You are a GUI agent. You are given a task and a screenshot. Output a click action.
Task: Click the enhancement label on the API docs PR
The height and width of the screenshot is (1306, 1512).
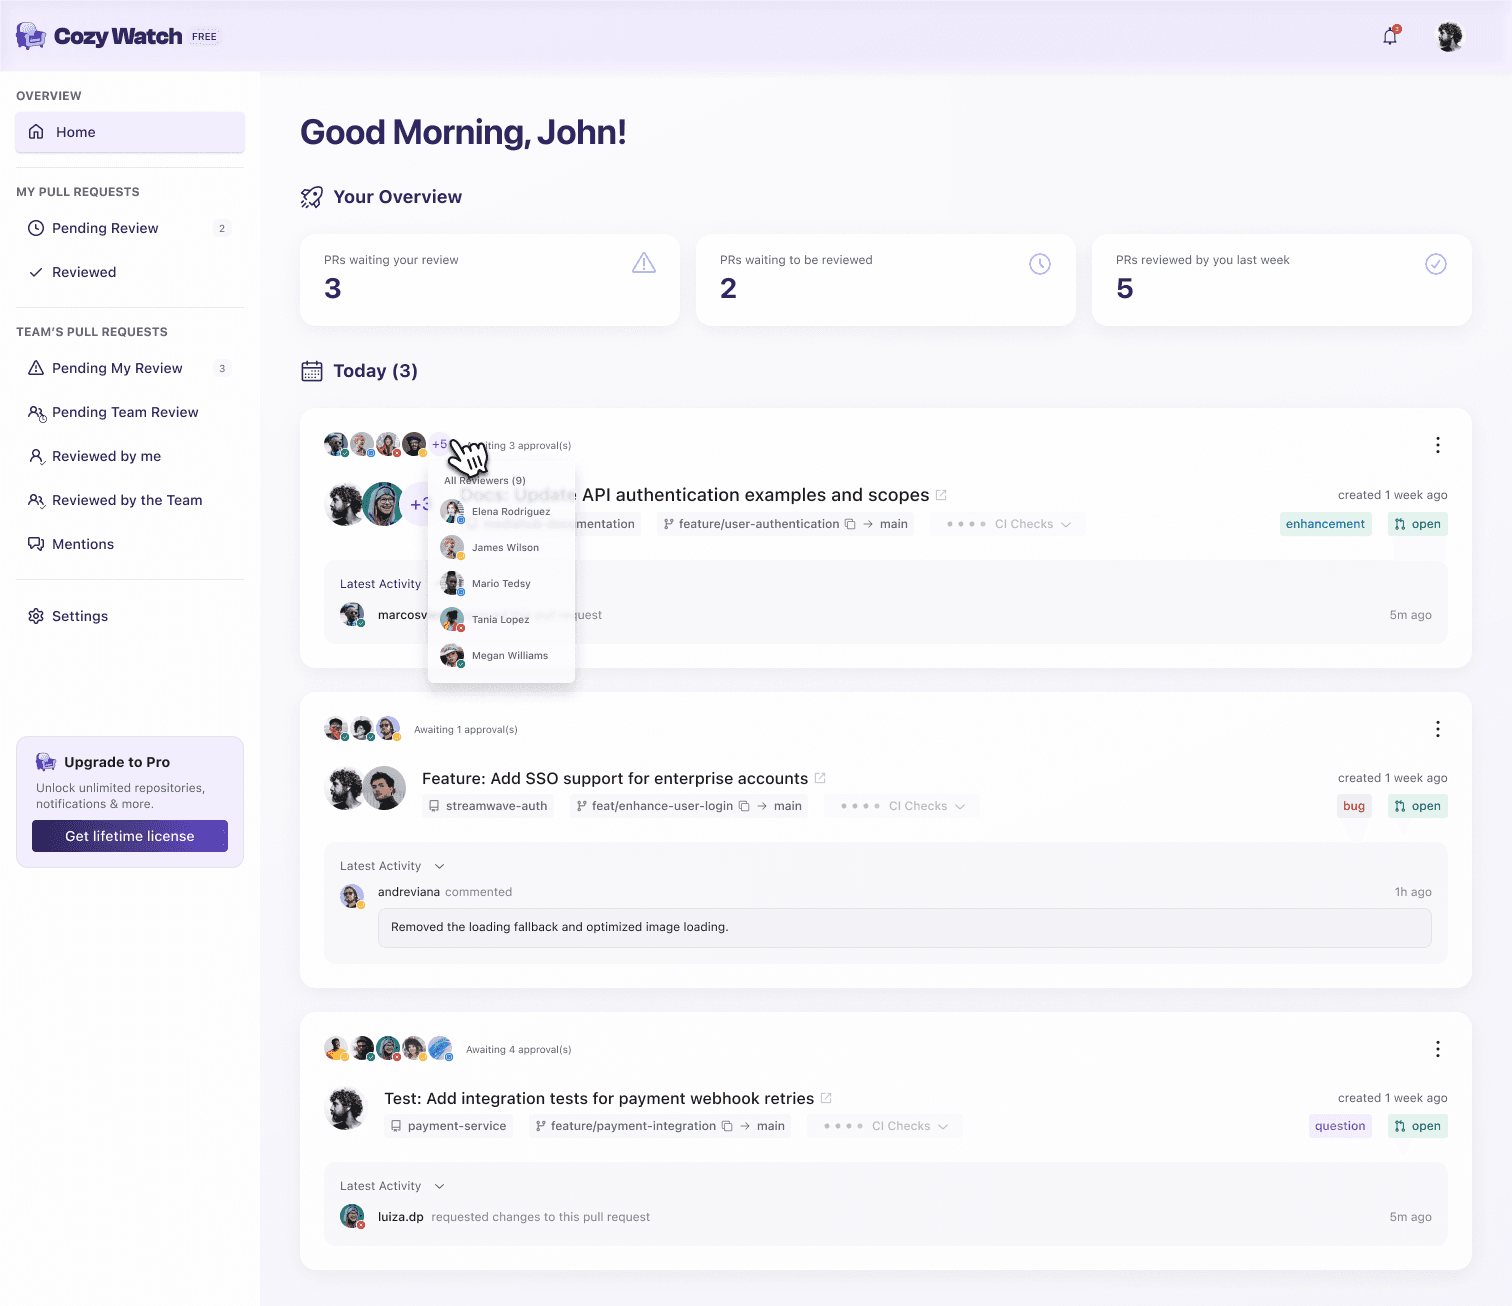pos(1325,523)
